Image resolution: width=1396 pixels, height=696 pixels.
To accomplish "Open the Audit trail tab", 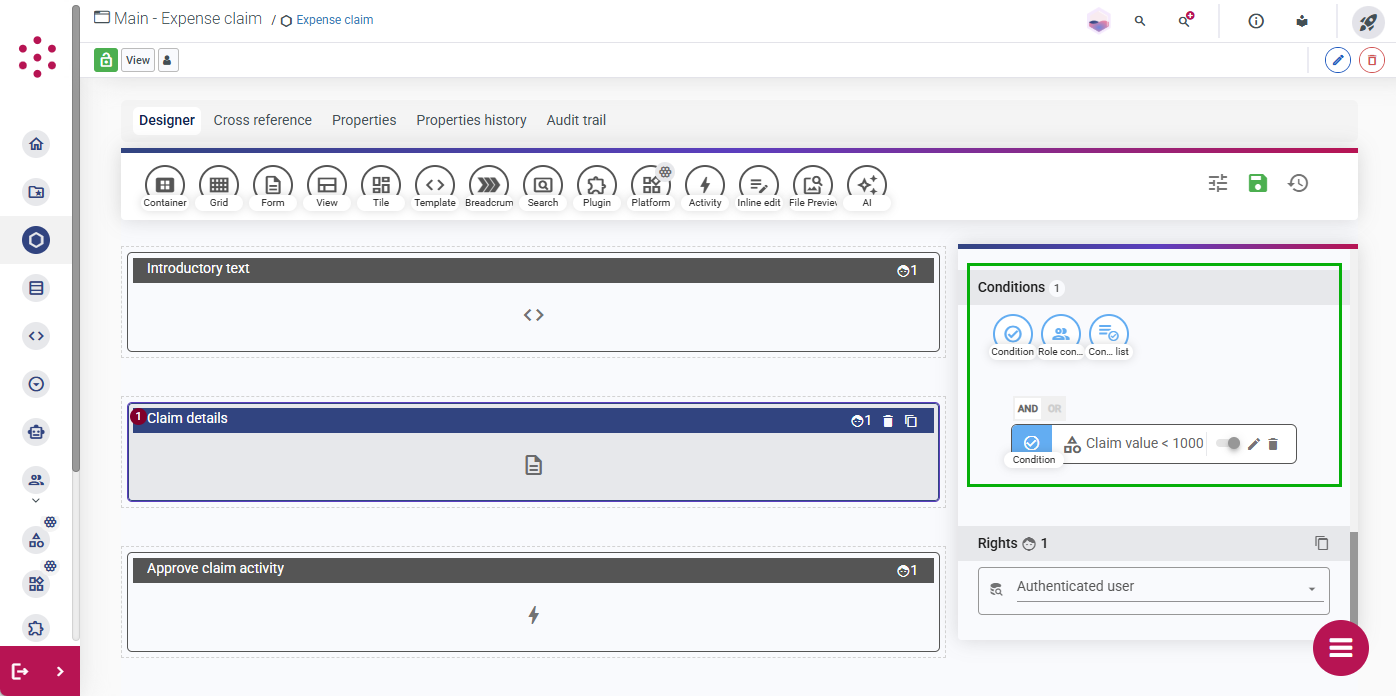I will [576, 120].
